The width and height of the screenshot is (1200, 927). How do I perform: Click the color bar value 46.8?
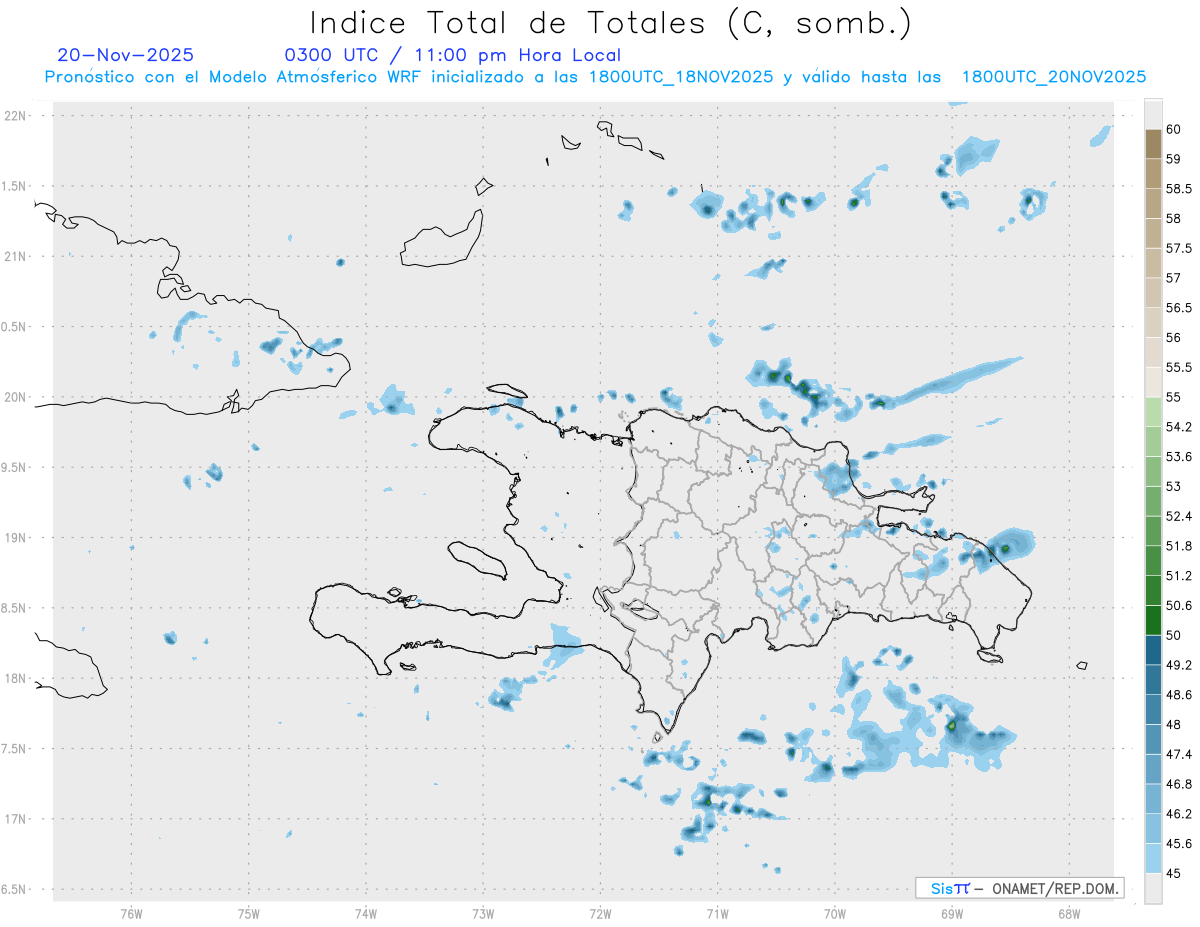(1178, 784)
